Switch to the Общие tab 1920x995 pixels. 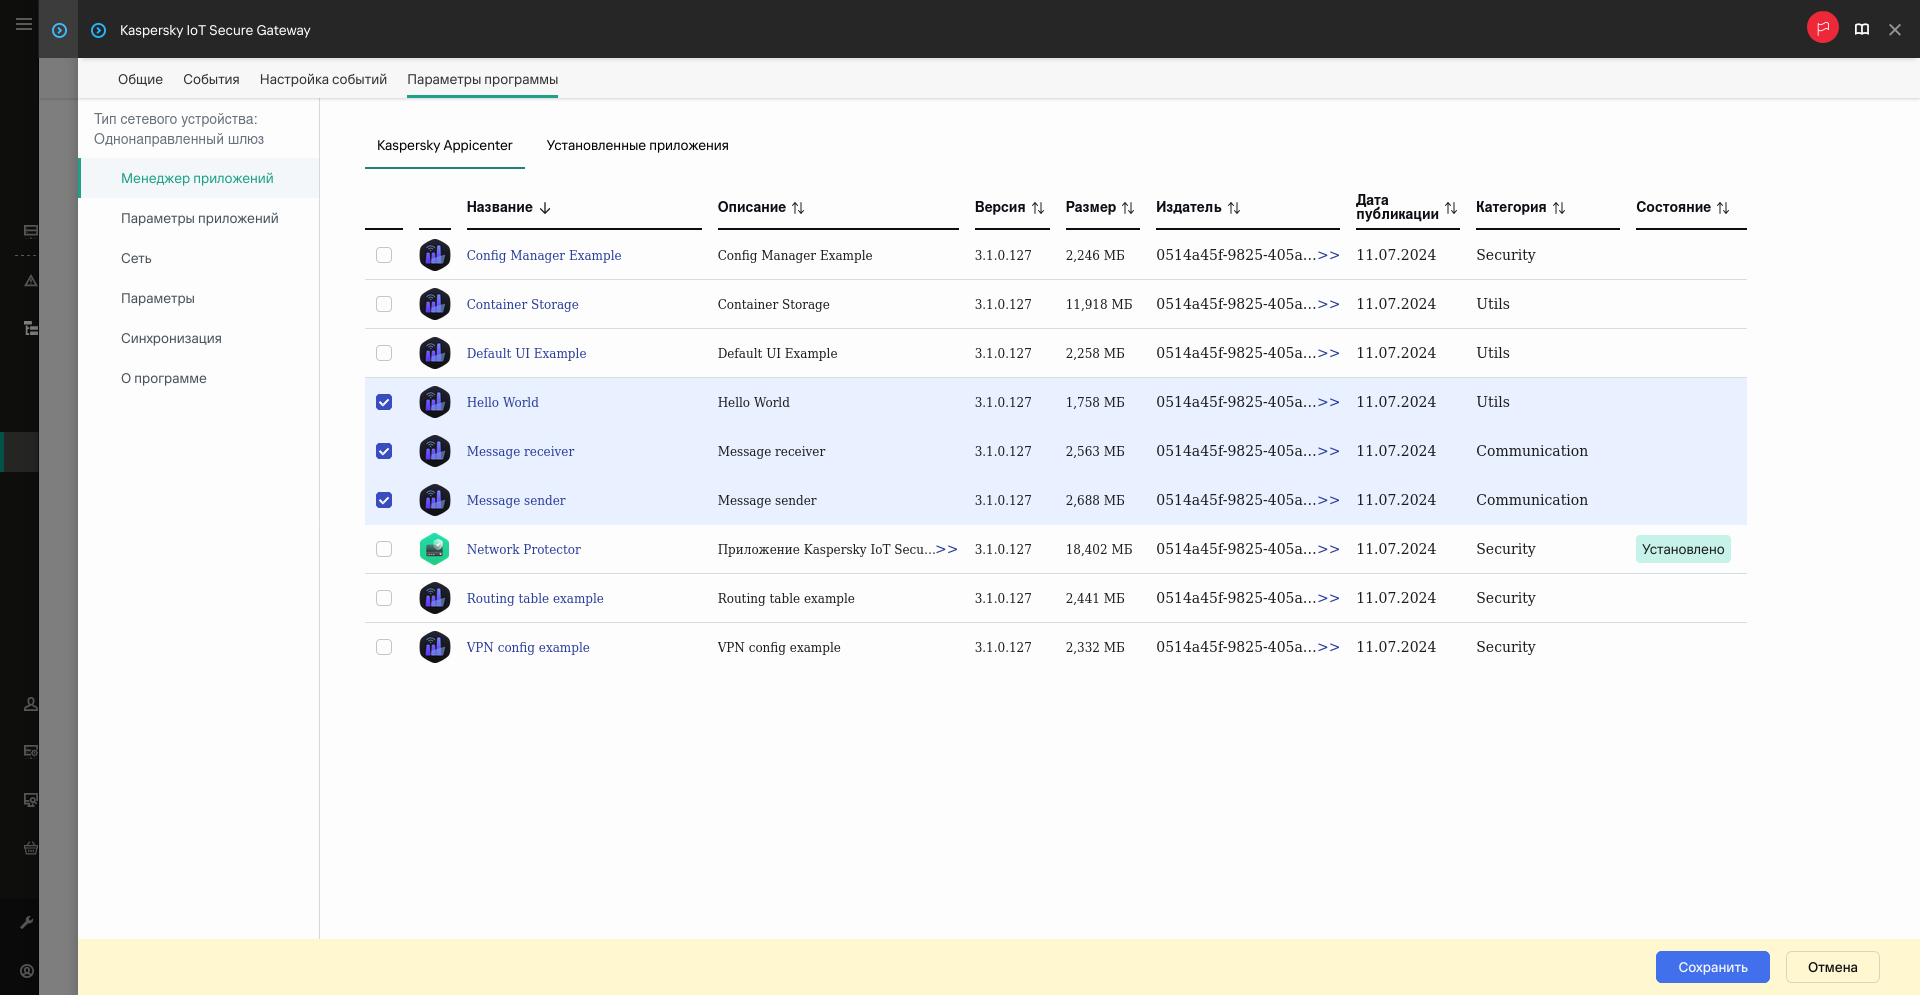coord(140,79)
